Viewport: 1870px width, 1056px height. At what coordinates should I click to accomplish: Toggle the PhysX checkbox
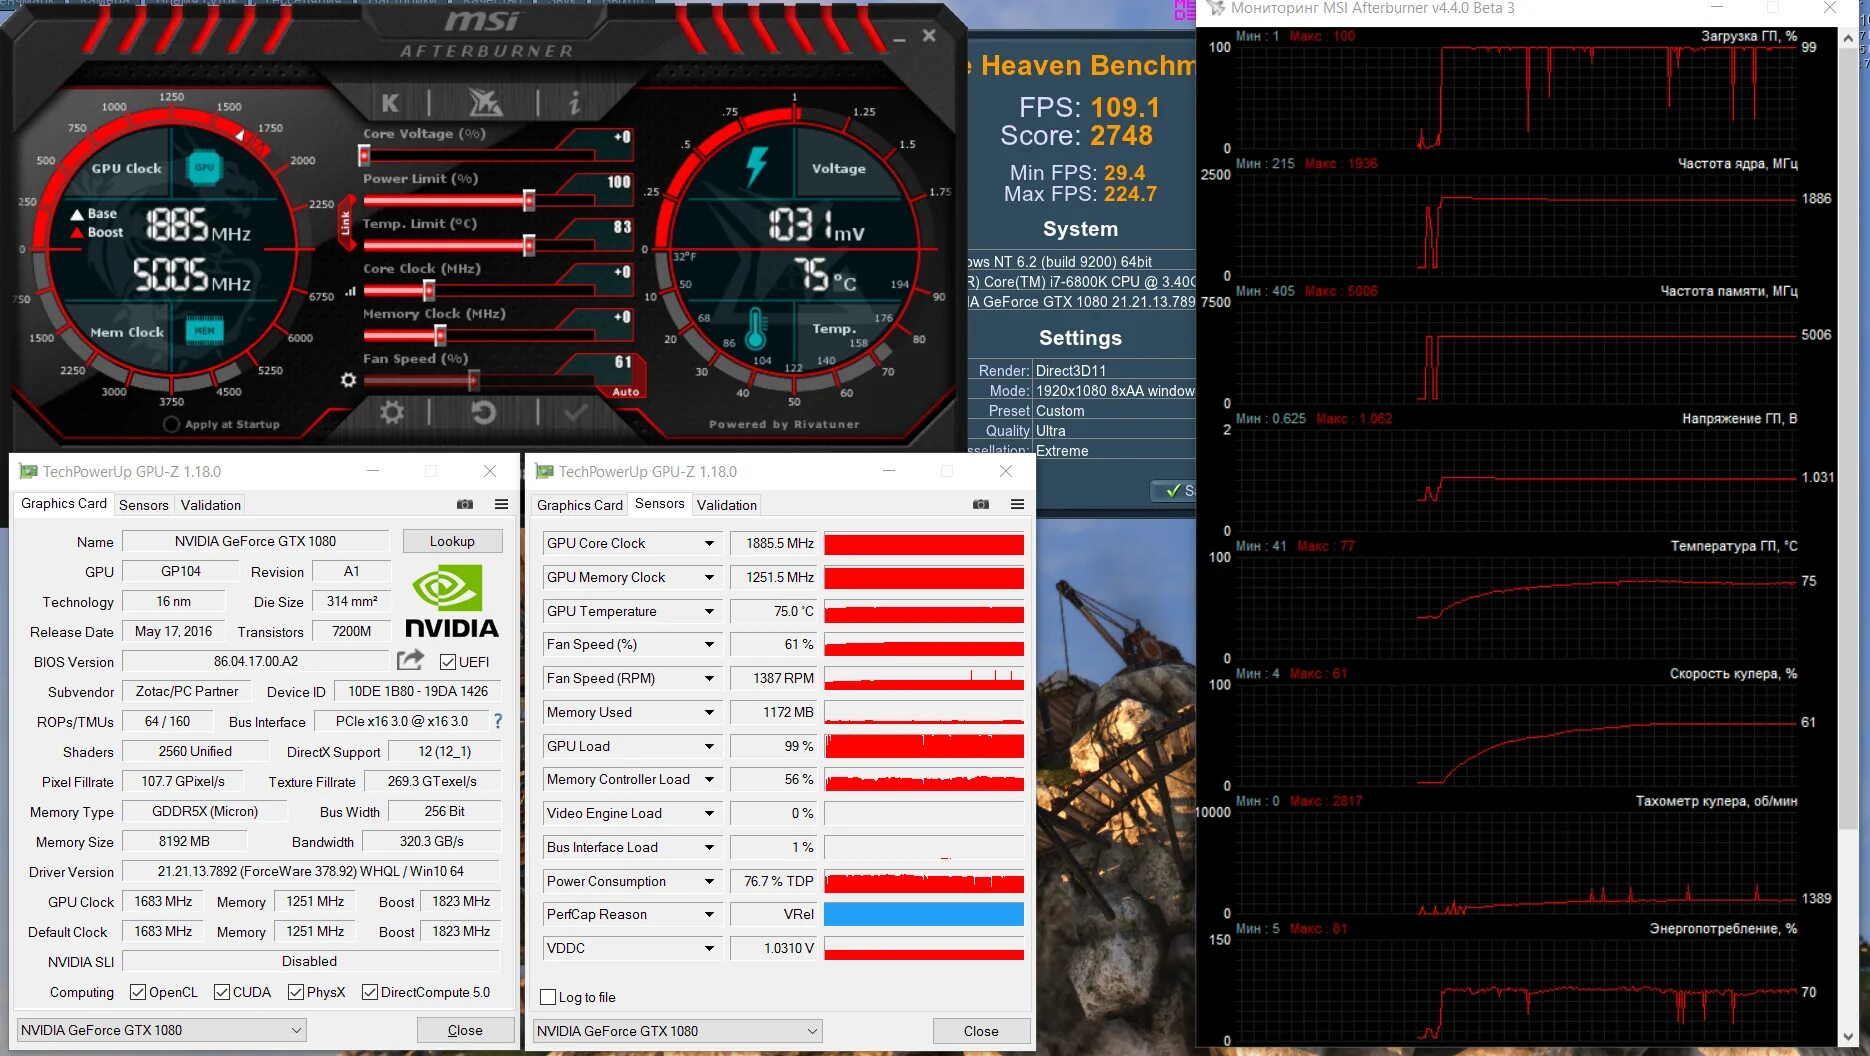pyautogui.click(x=296, y=992)
